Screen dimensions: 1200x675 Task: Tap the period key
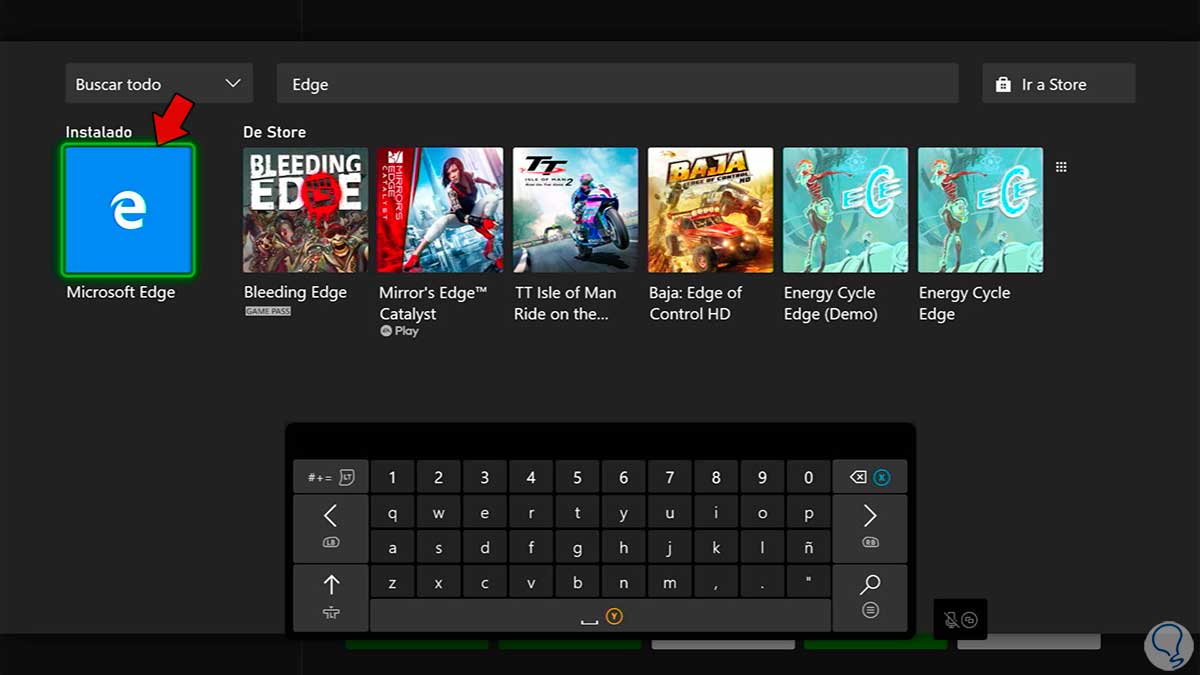(x=762, y=582)
